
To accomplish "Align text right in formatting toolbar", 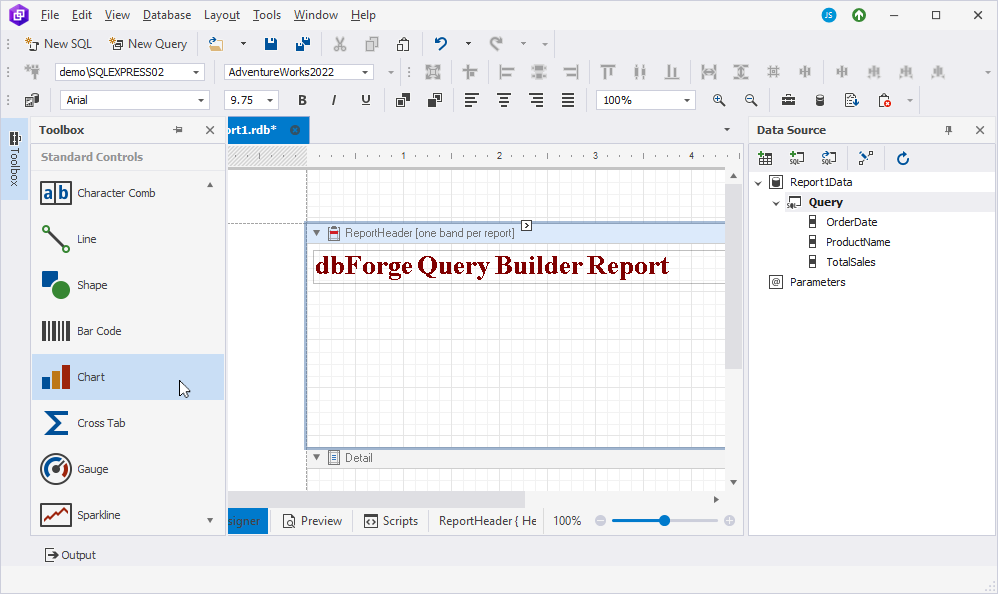I will [536, 100].
